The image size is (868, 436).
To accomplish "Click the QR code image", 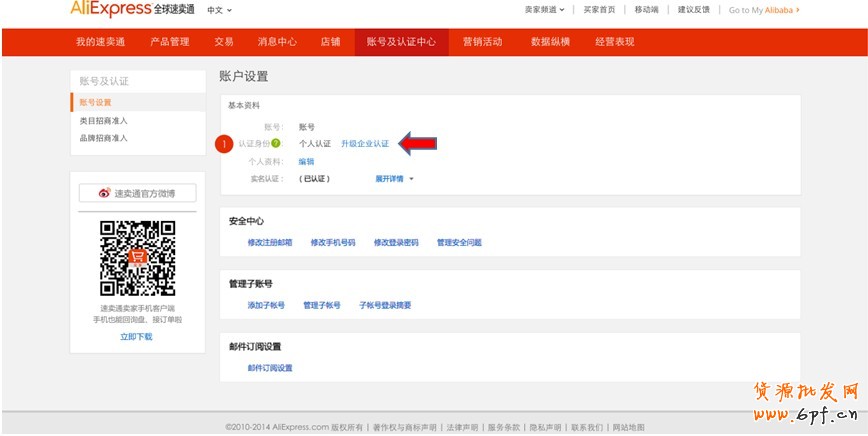I will point(137,258).
